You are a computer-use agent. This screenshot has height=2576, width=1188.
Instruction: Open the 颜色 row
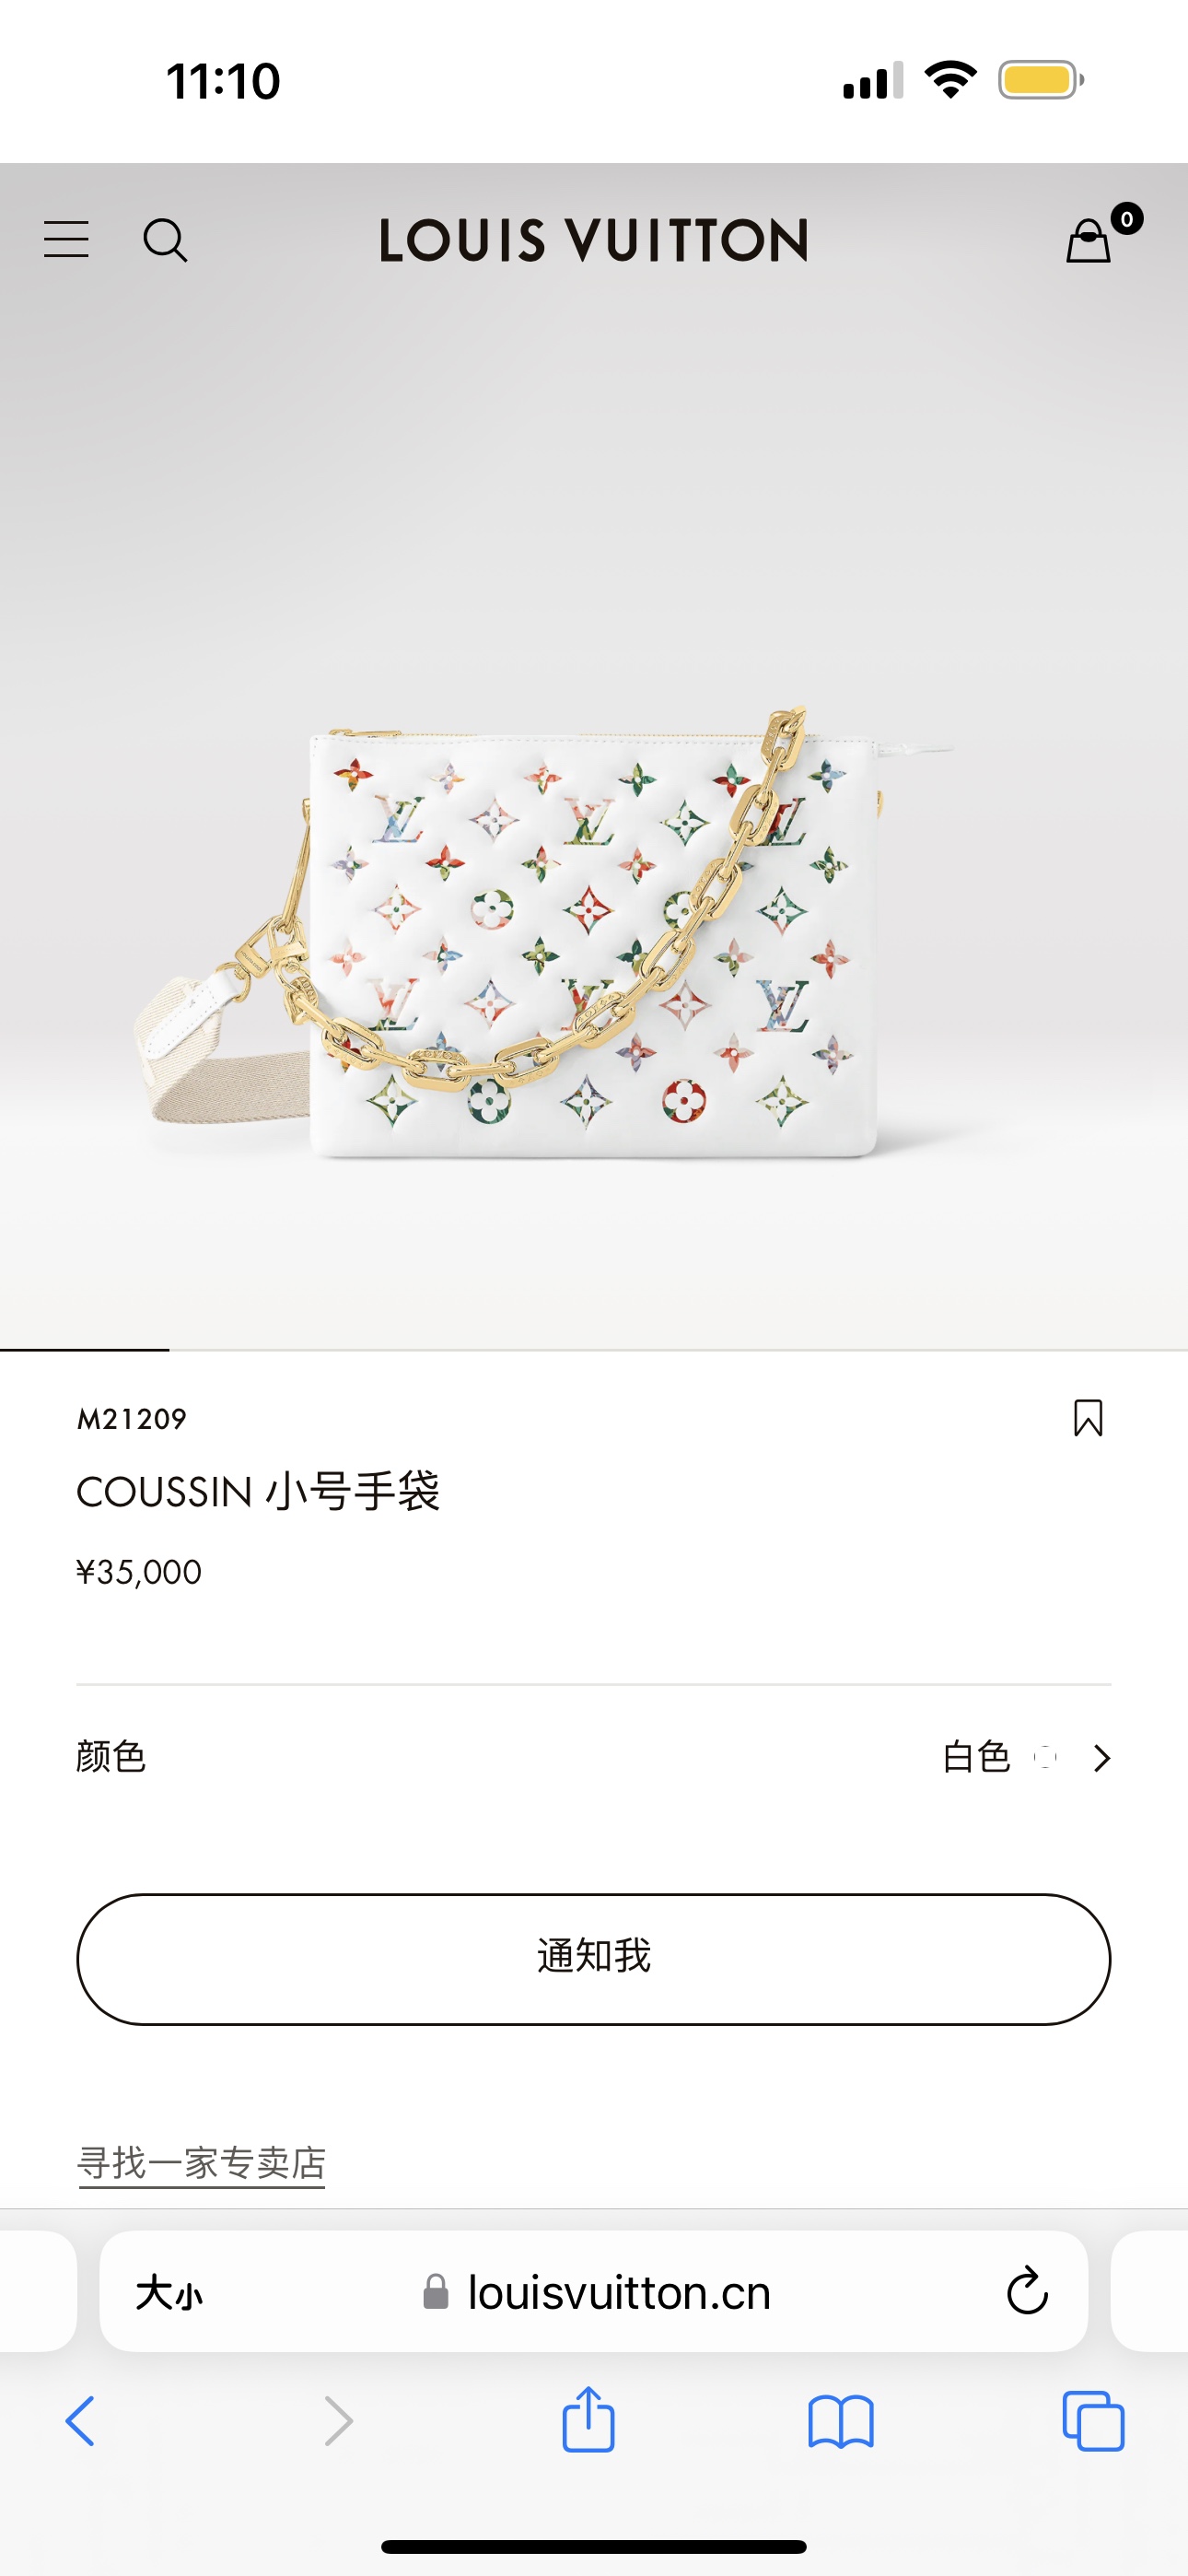tap(594, 1757)
